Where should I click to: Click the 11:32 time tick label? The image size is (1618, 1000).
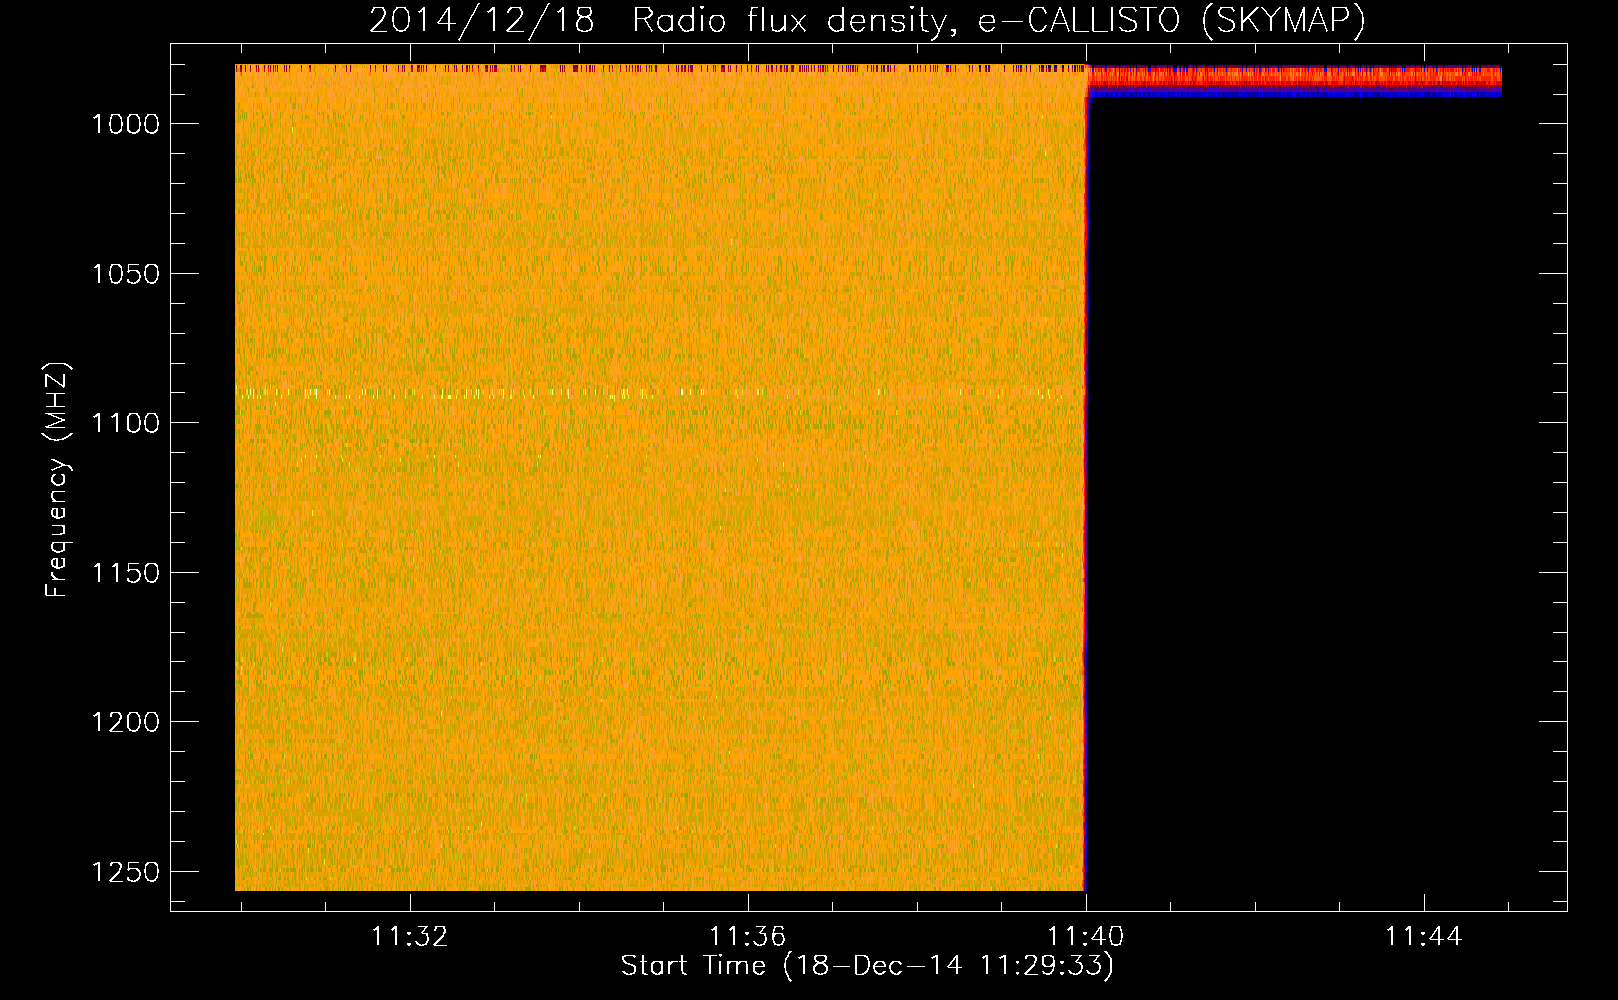pos(410,937)
